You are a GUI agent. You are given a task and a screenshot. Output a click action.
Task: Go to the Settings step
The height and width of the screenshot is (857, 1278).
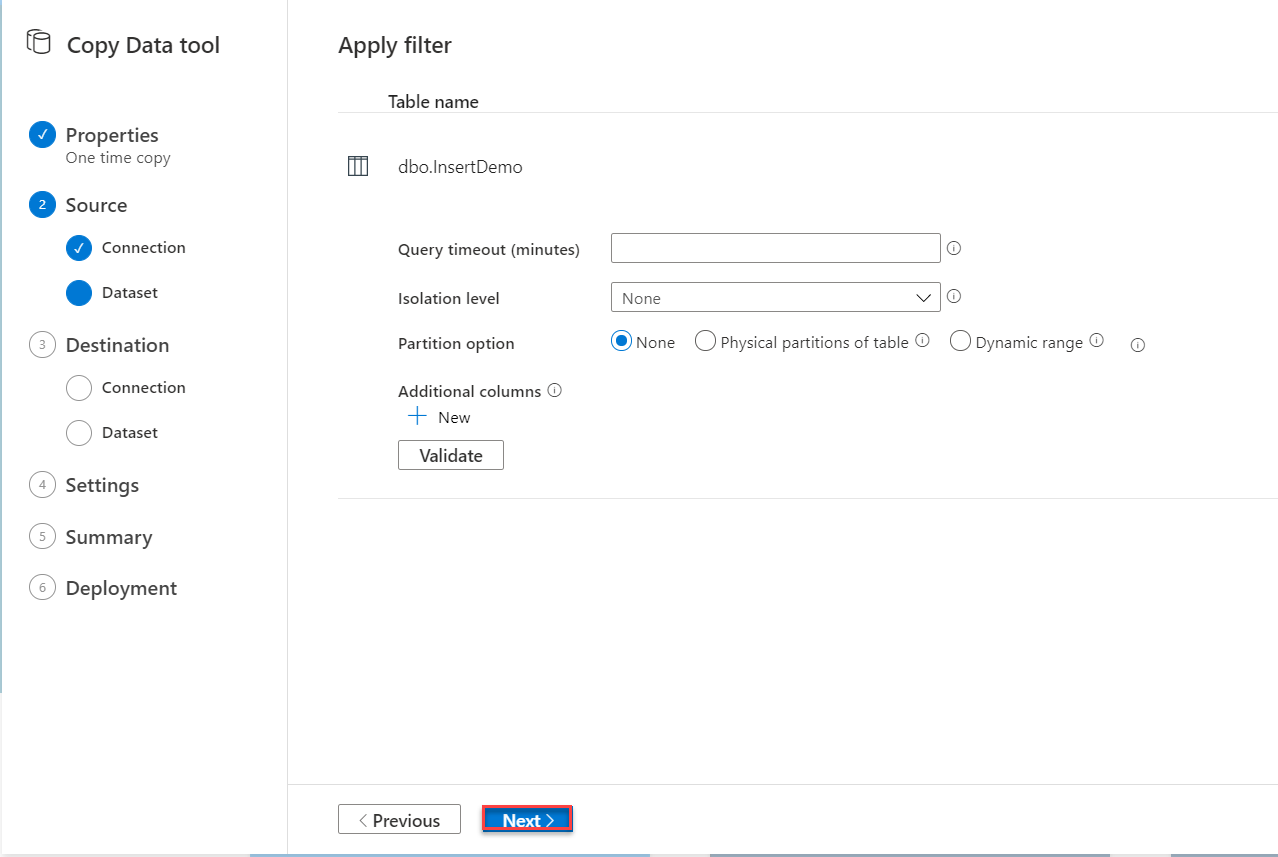101,485
